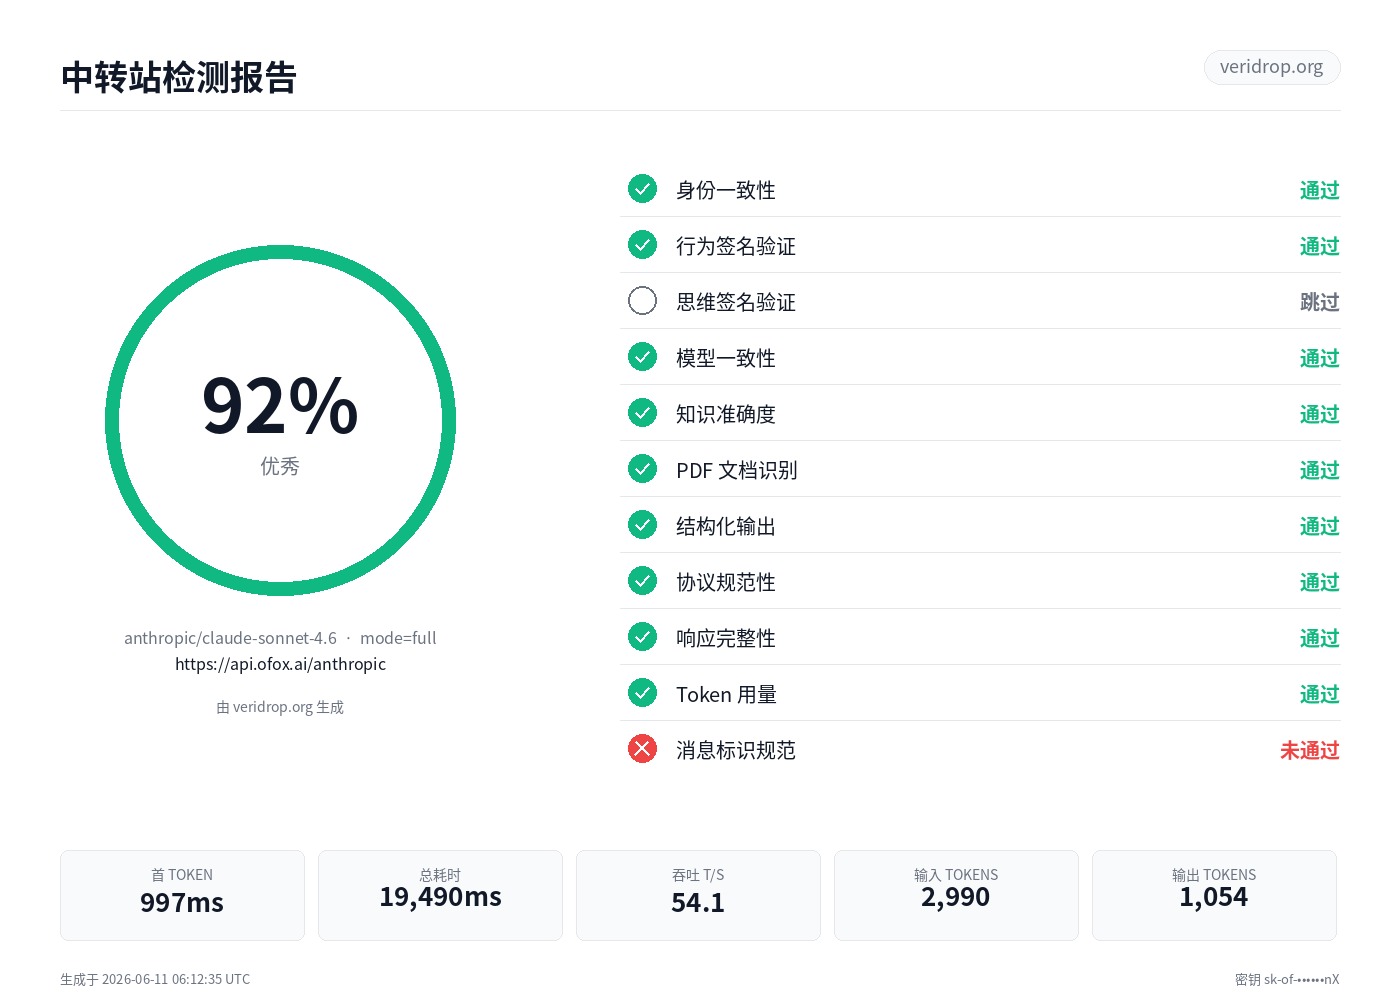Select the 输出 TOKENS 1,054 card
Image resolution: width=1400 pixels, height=1000 pixels.
click(1214, 895)
